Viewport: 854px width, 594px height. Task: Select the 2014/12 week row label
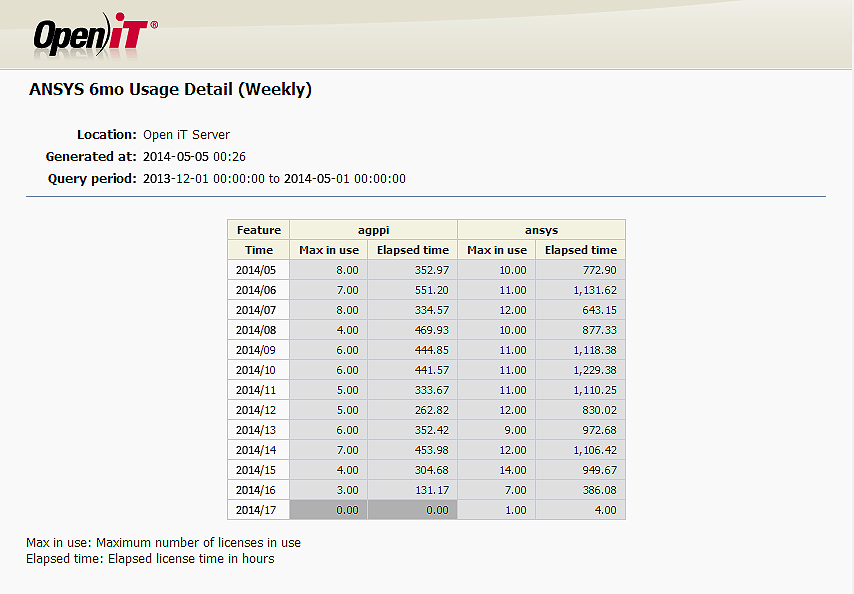click(259, 410)
